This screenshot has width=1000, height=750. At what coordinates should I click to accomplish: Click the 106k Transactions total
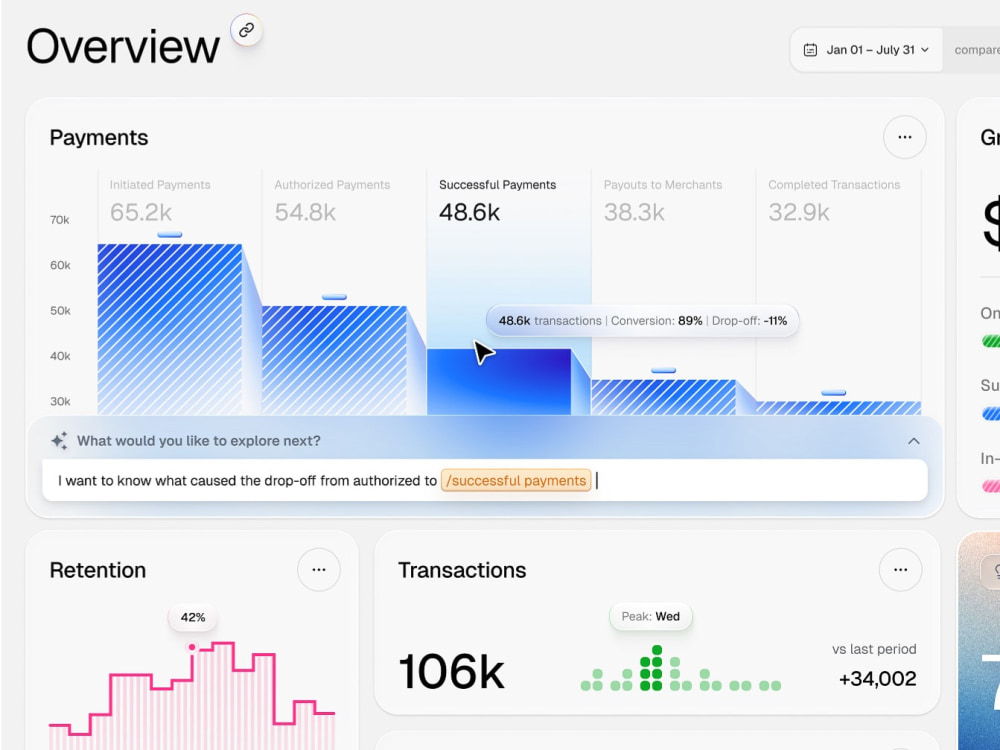coord(452,672)
